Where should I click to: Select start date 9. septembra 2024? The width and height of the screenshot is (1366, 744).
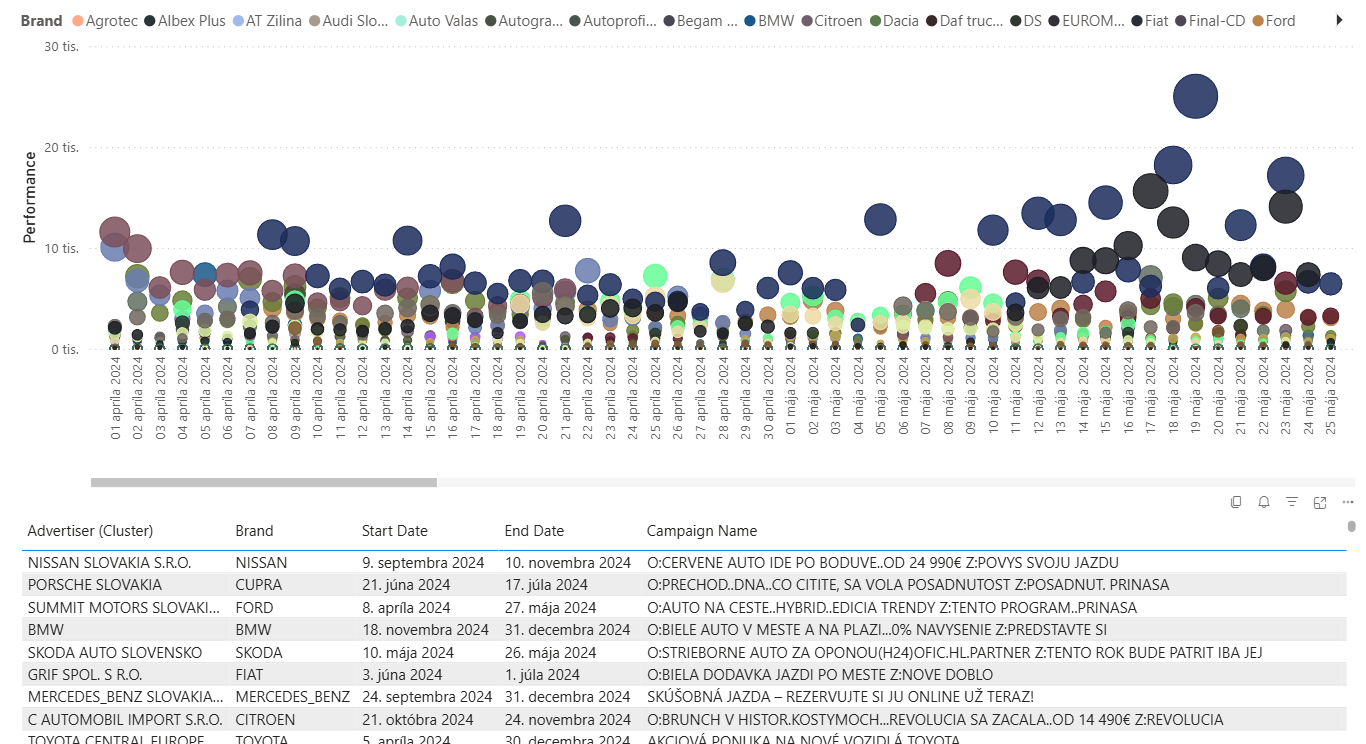pyautogui.click(x=423, y=562)
